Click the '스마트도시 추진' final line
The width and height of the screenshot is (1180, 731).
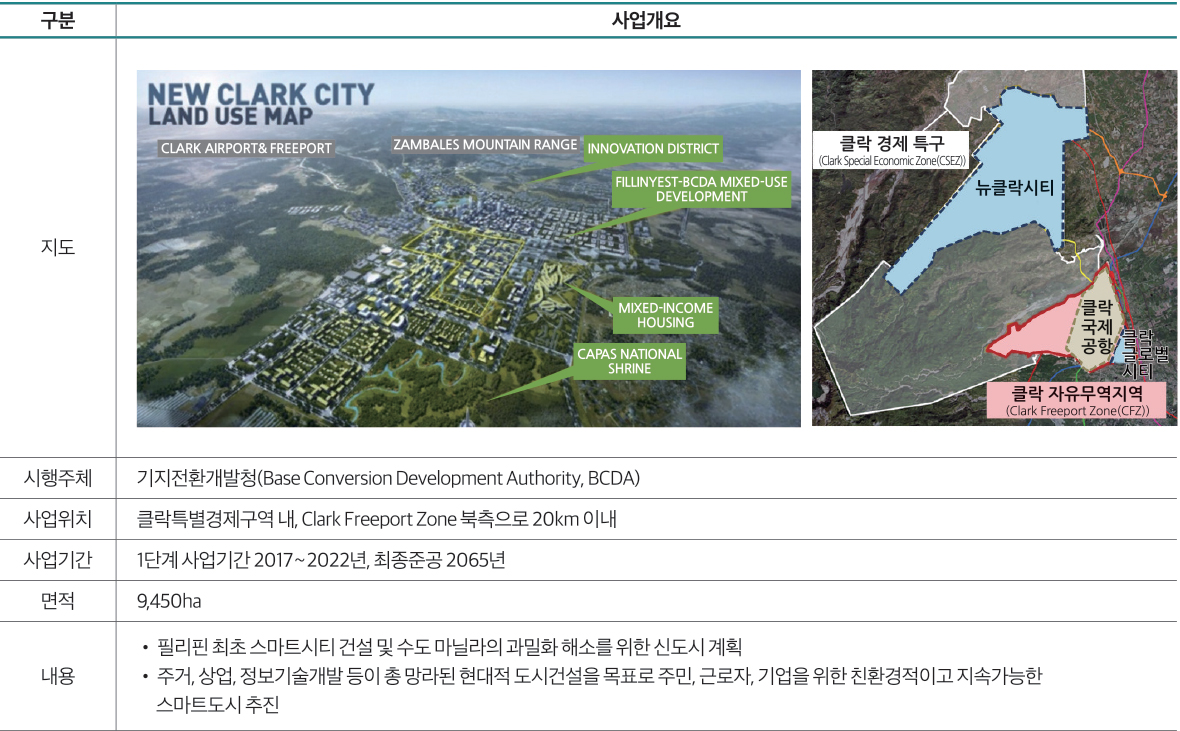pyautogui.click(x=217, y=705)
